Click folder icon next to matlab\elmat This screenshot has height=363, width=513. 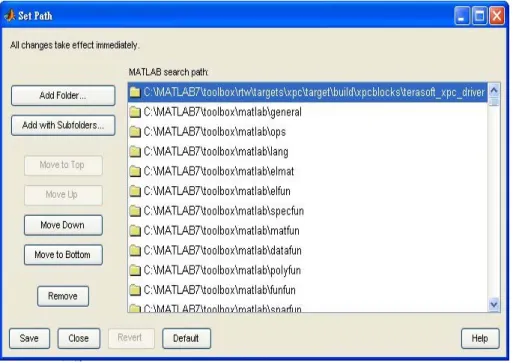(x=135, y=171)
